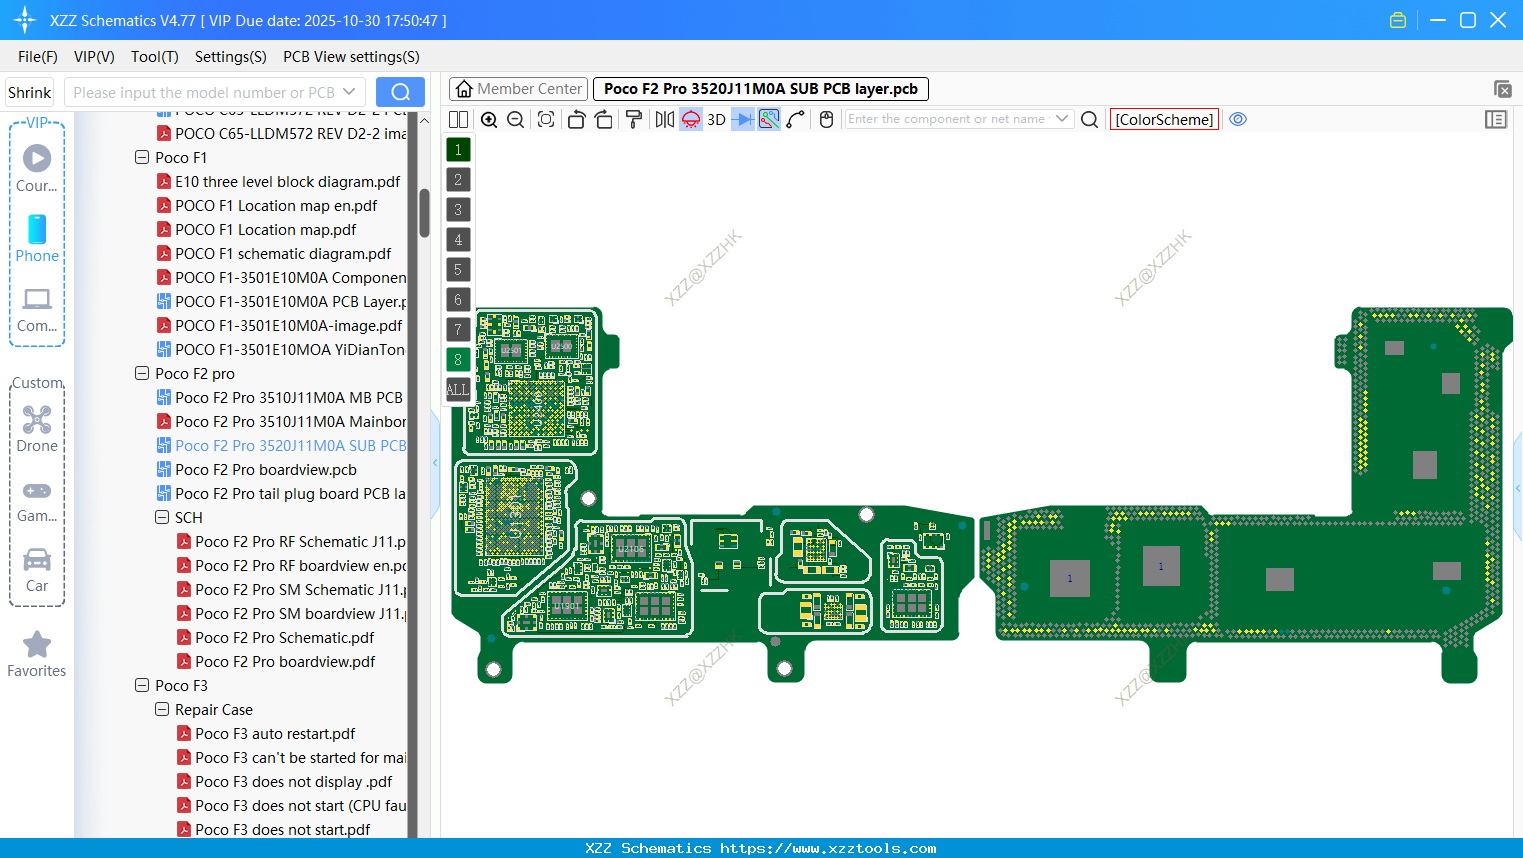Click the split-screen view icon
The height and width of the screenshot is (858, 1523).
click(x=457, y=119)
